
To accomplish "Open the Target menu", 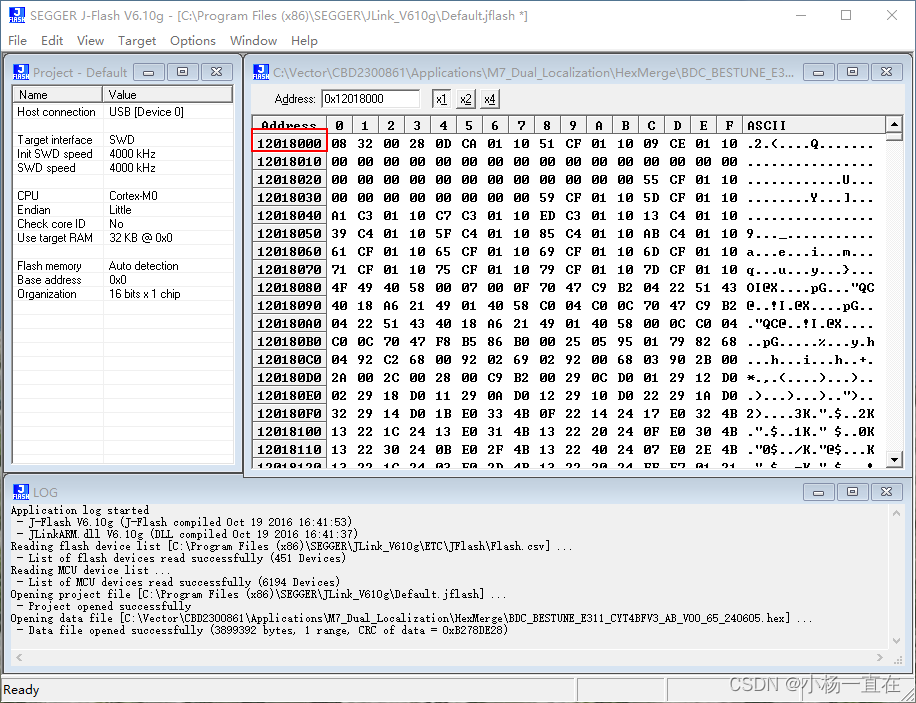I will click(x=137, y=41).
